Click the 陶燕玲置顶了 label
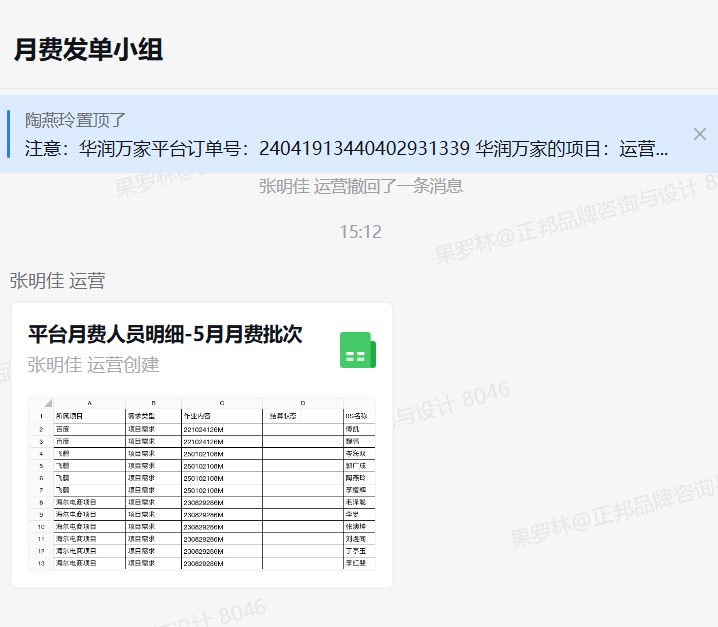 75,120
